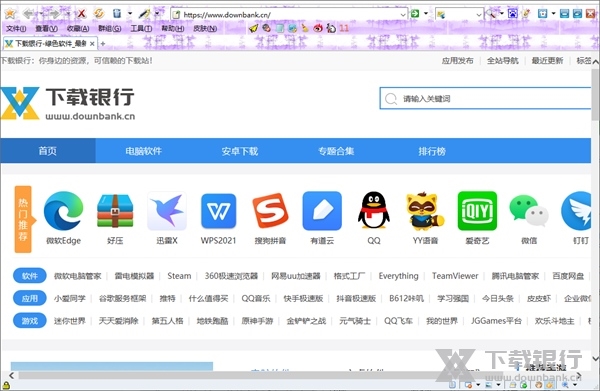
Task: Expand the recycle bin dropdown arrow
Action: point(130,14)
